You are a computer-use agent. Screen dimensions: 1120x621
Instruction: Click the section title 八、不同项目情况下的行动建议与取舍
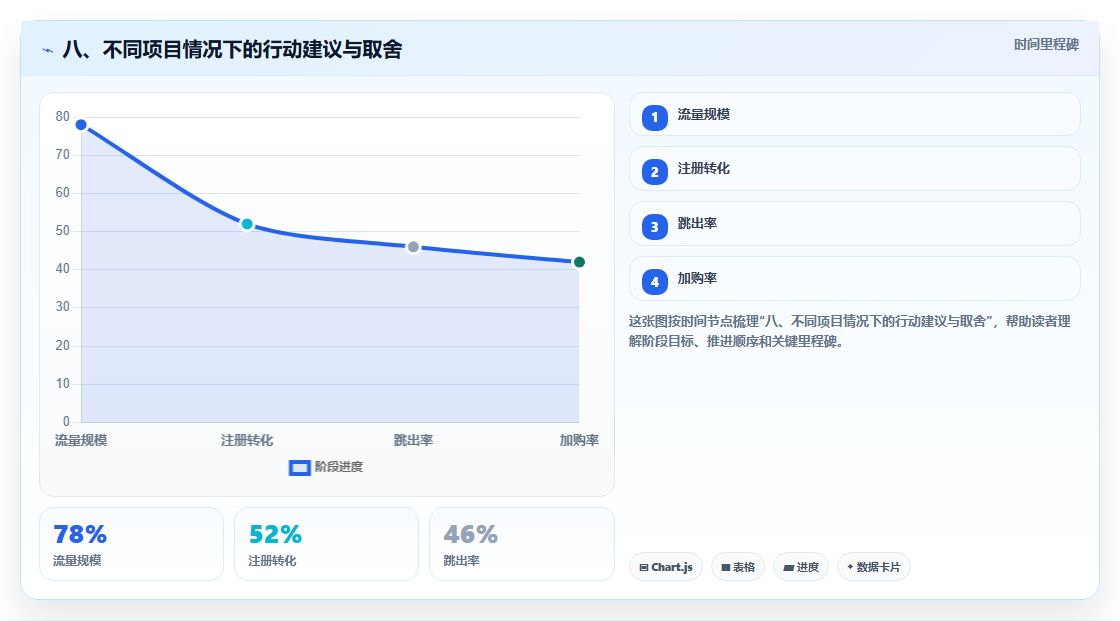coord(232,50)
